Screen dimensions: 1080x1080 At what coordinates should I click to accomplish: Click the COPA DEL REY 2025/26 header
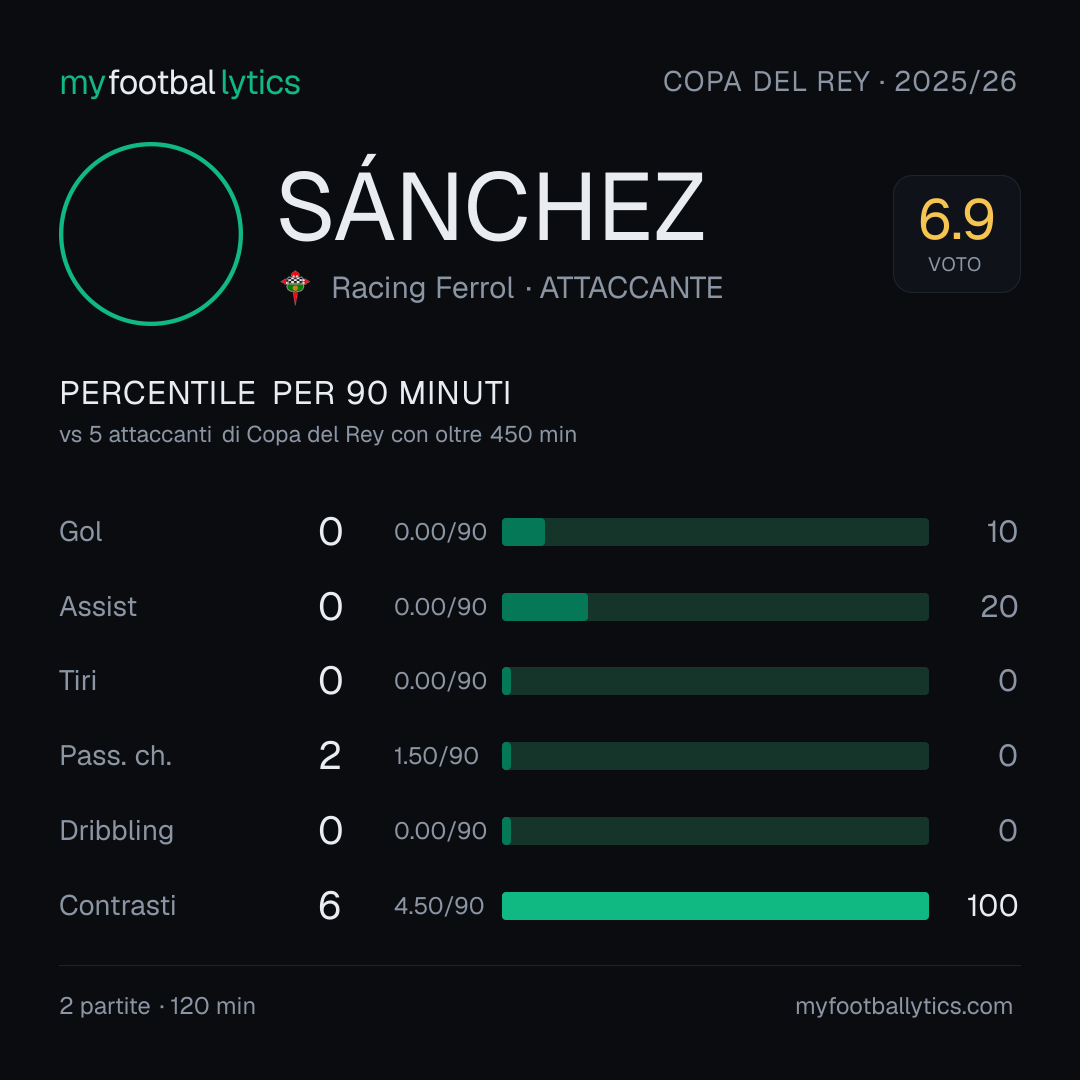click(840, 82)
